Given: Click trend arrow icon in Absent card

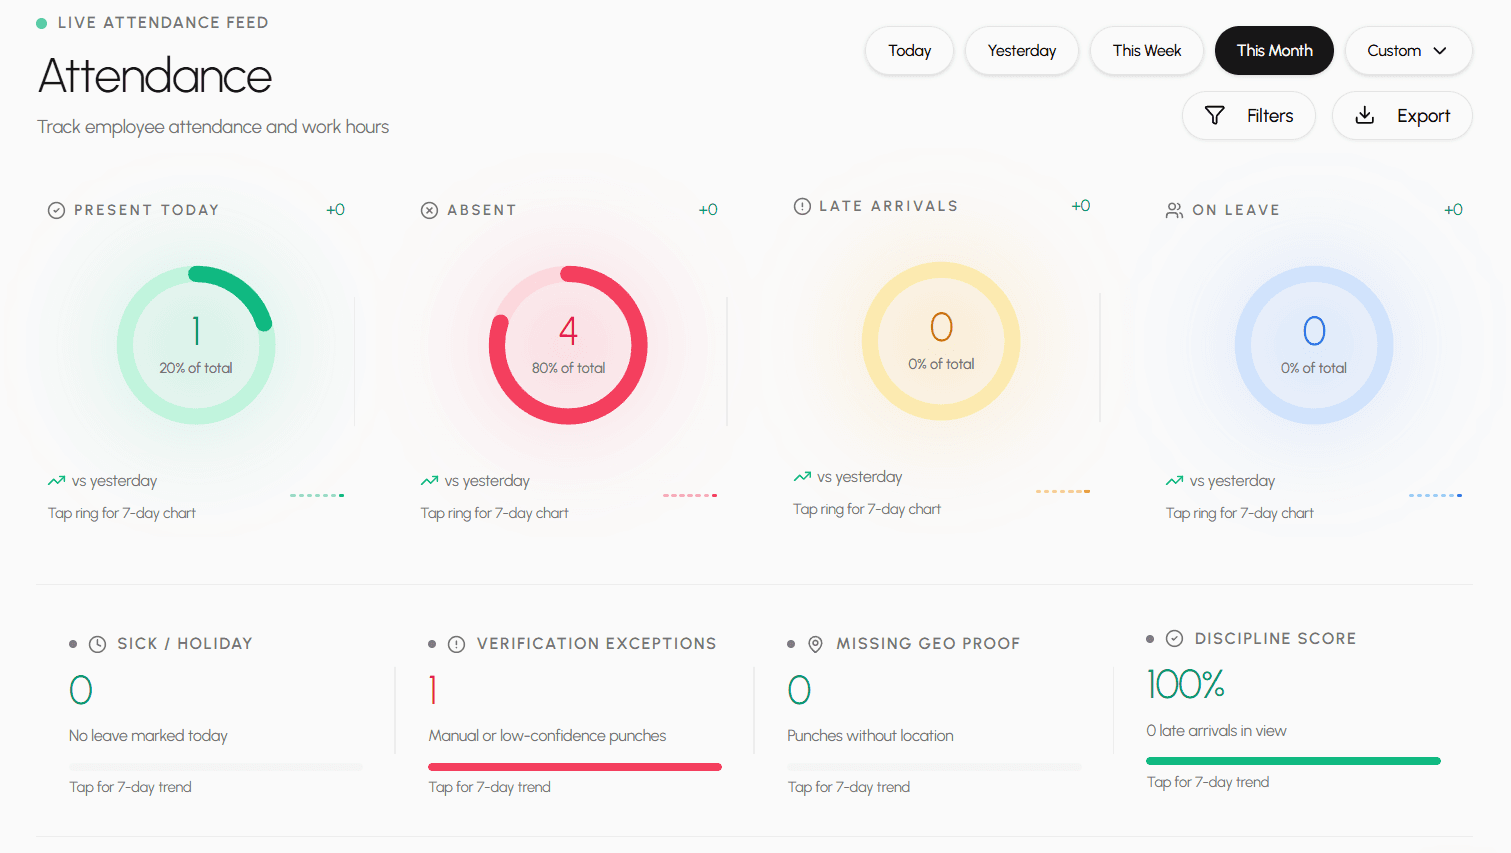Looking at the screenshot, I should click(x=430, y=481).
